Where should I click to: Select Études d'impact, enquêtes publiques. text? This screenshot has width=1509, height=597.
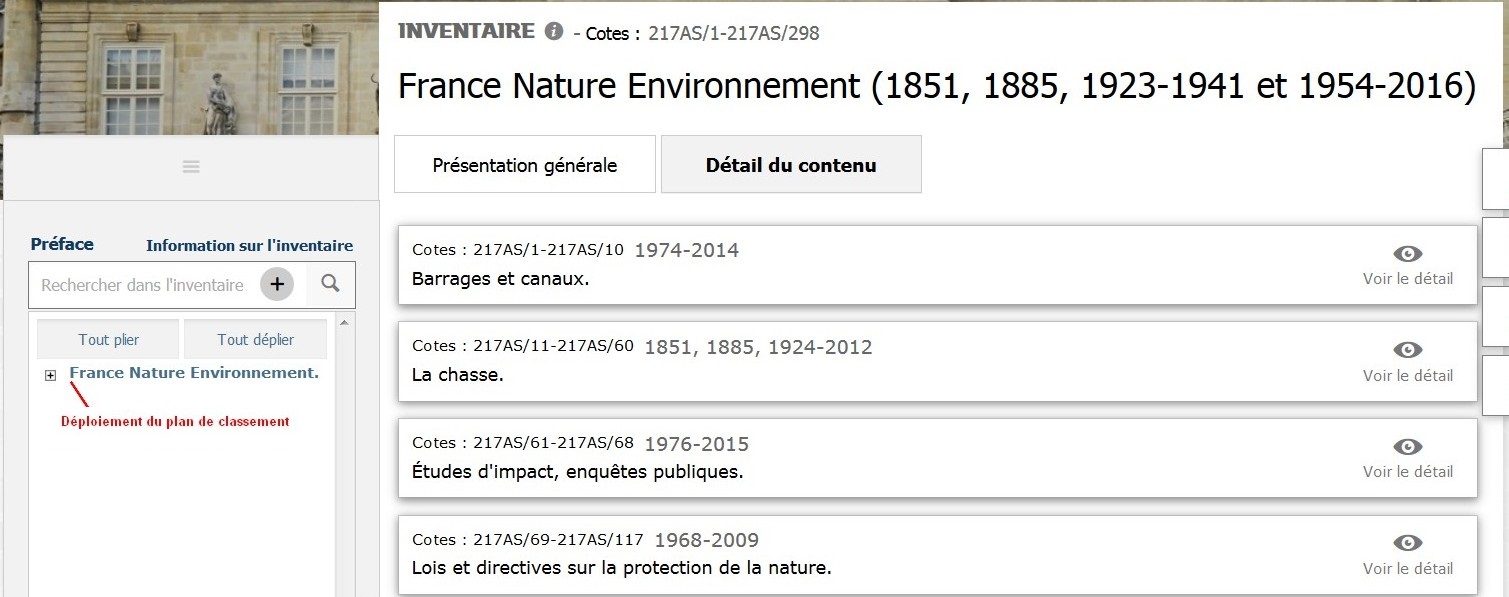(x=577, y=471)
